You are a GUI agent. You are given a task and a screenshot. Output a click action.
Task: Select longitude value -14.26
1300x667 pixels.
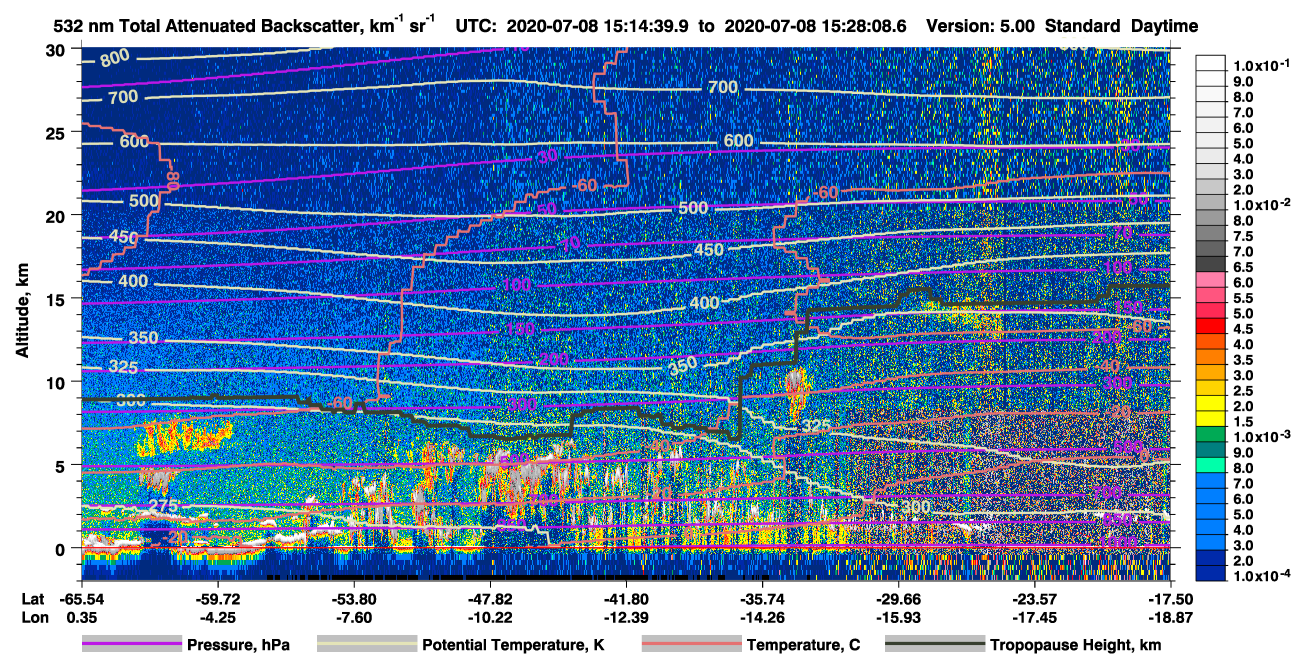click(x=762, y=618)
